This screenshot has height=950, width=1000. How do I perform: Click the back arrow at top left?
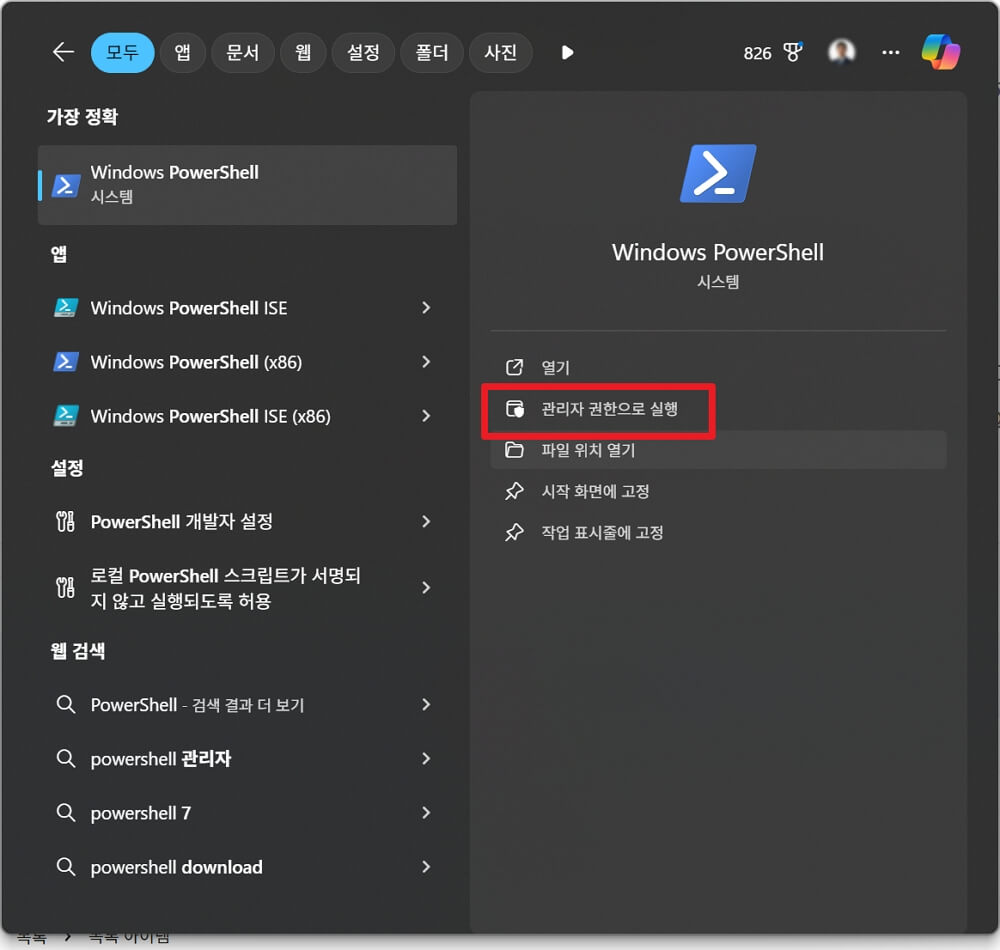point(62,53)
